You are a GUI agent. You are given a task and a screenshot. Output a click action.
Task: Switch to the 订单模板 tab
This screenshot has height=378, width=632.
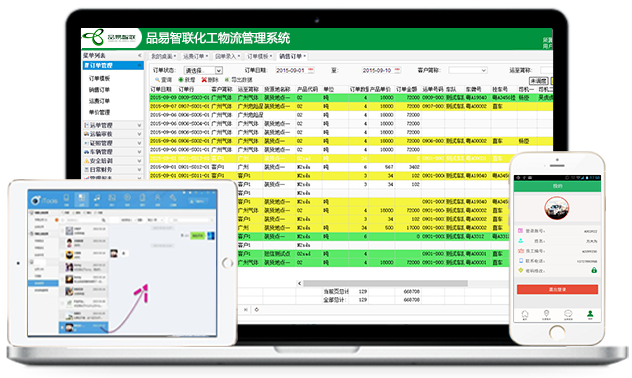click(x=259, y=56)
